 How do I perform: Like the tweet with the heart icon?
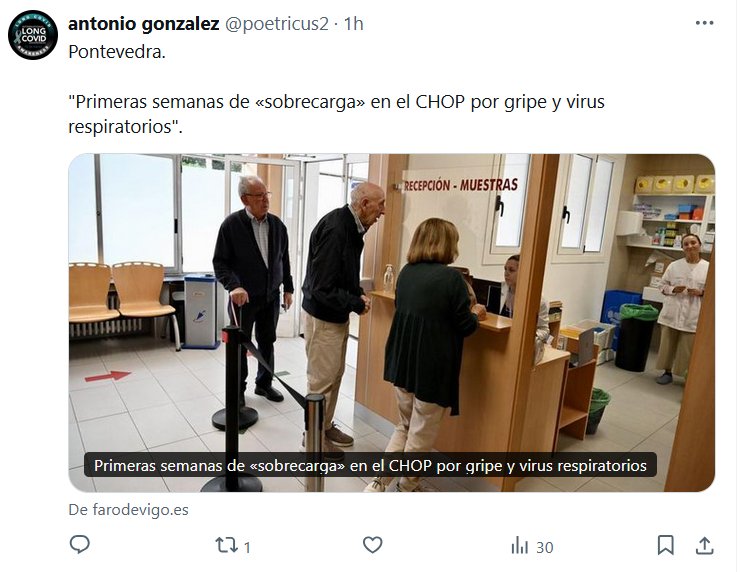[372, 545]
